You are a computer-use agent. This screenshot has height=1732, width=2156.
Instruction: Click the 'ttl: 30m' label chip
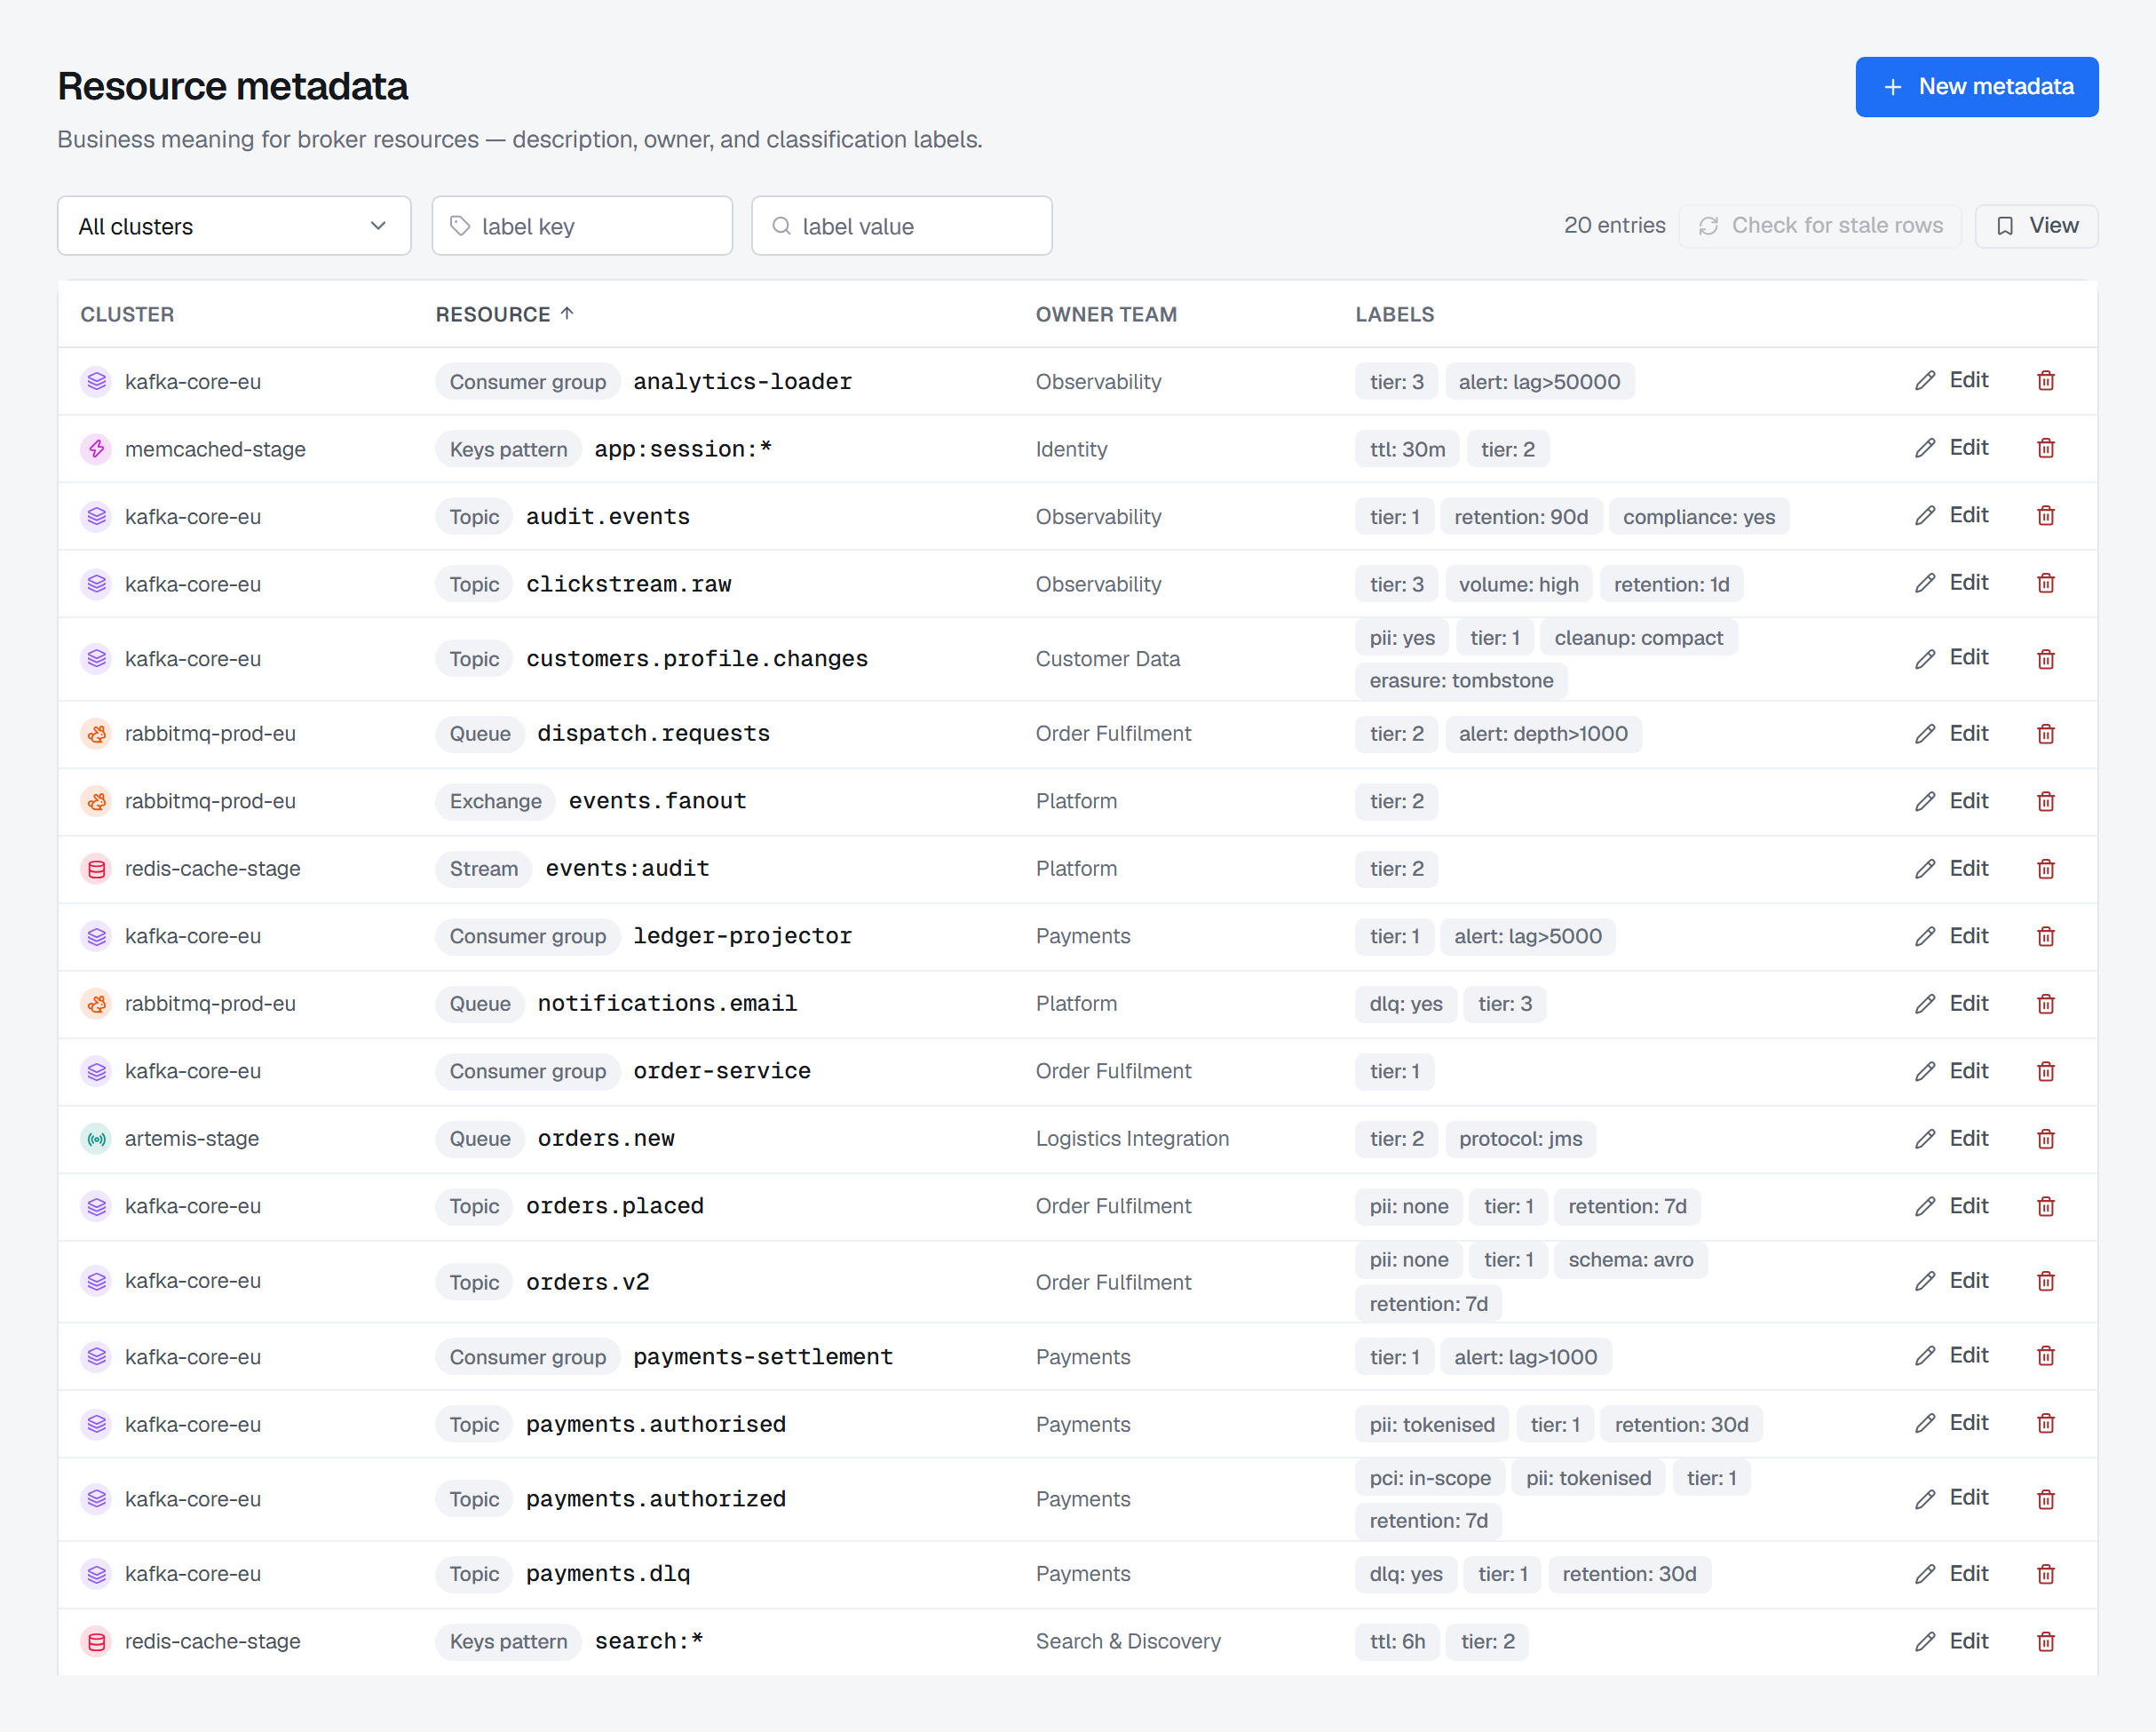(1407, 449)
